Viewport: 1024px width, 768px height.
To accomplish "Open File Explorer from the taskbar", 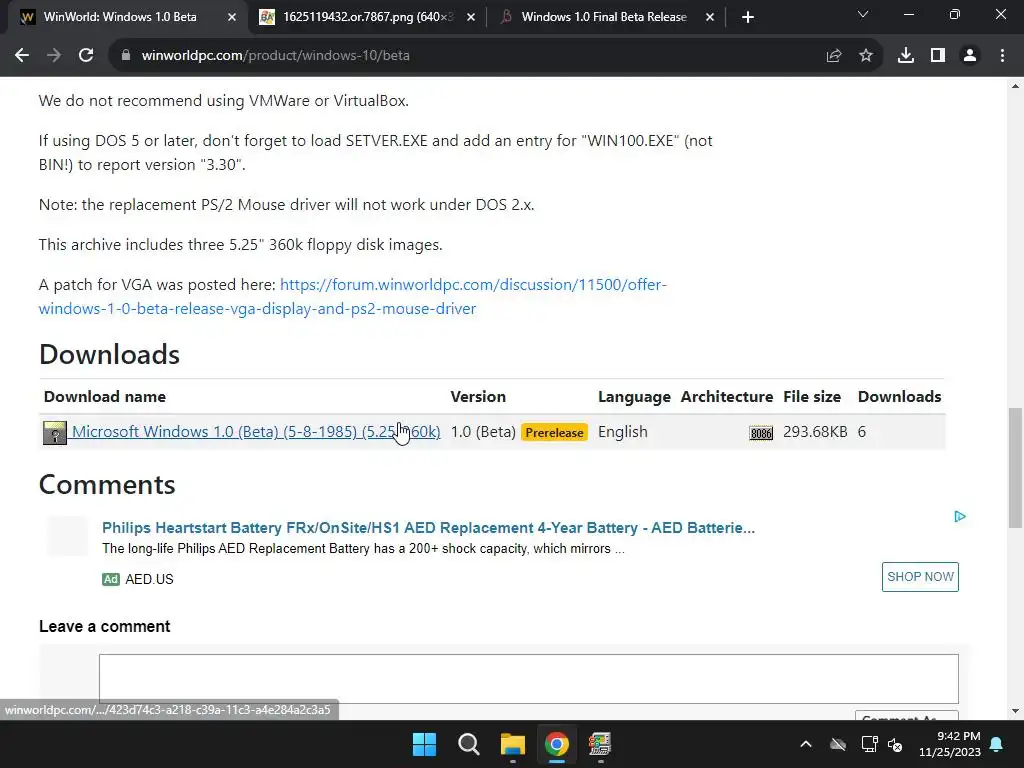I will point(513,744).
